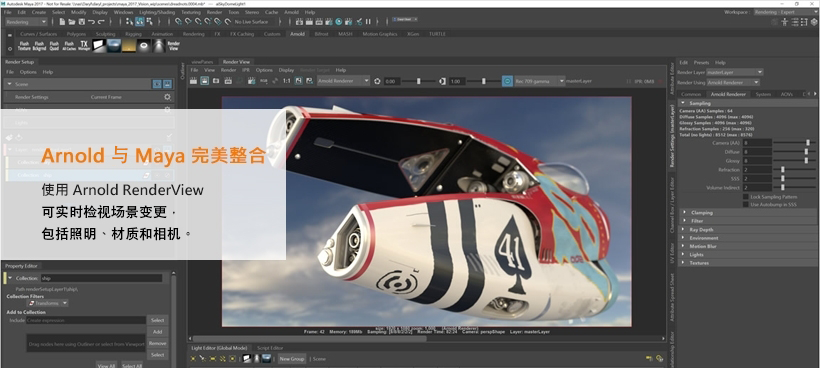Click the exposure reset icon in Render View

click(x=377, y=81)
